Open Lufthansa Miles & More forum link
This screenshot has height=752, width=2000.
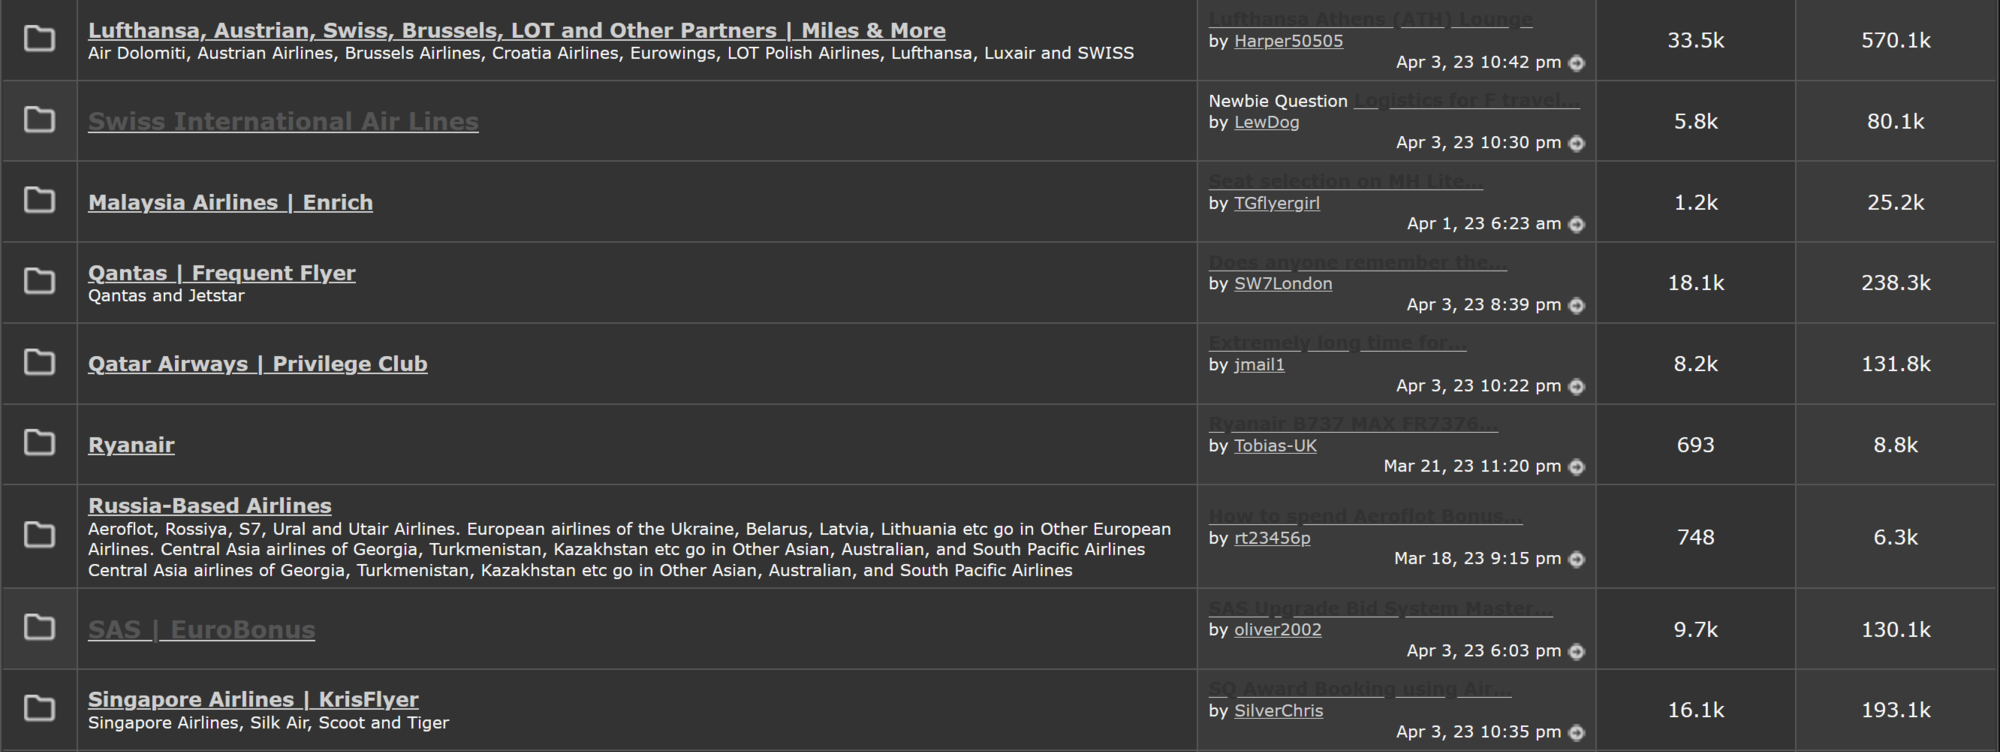point(516,31)
